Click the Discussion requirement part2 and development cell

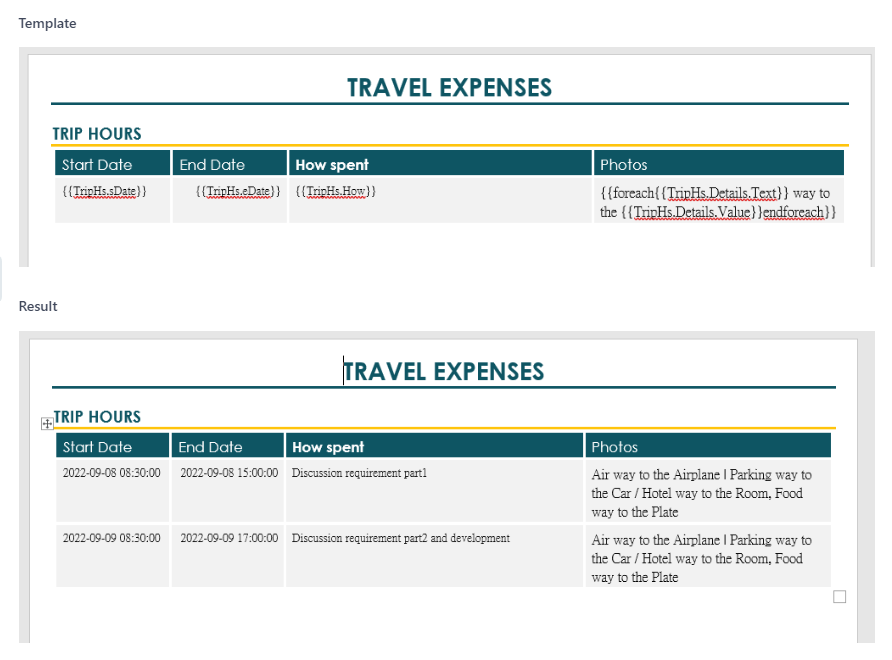(400, 538)
